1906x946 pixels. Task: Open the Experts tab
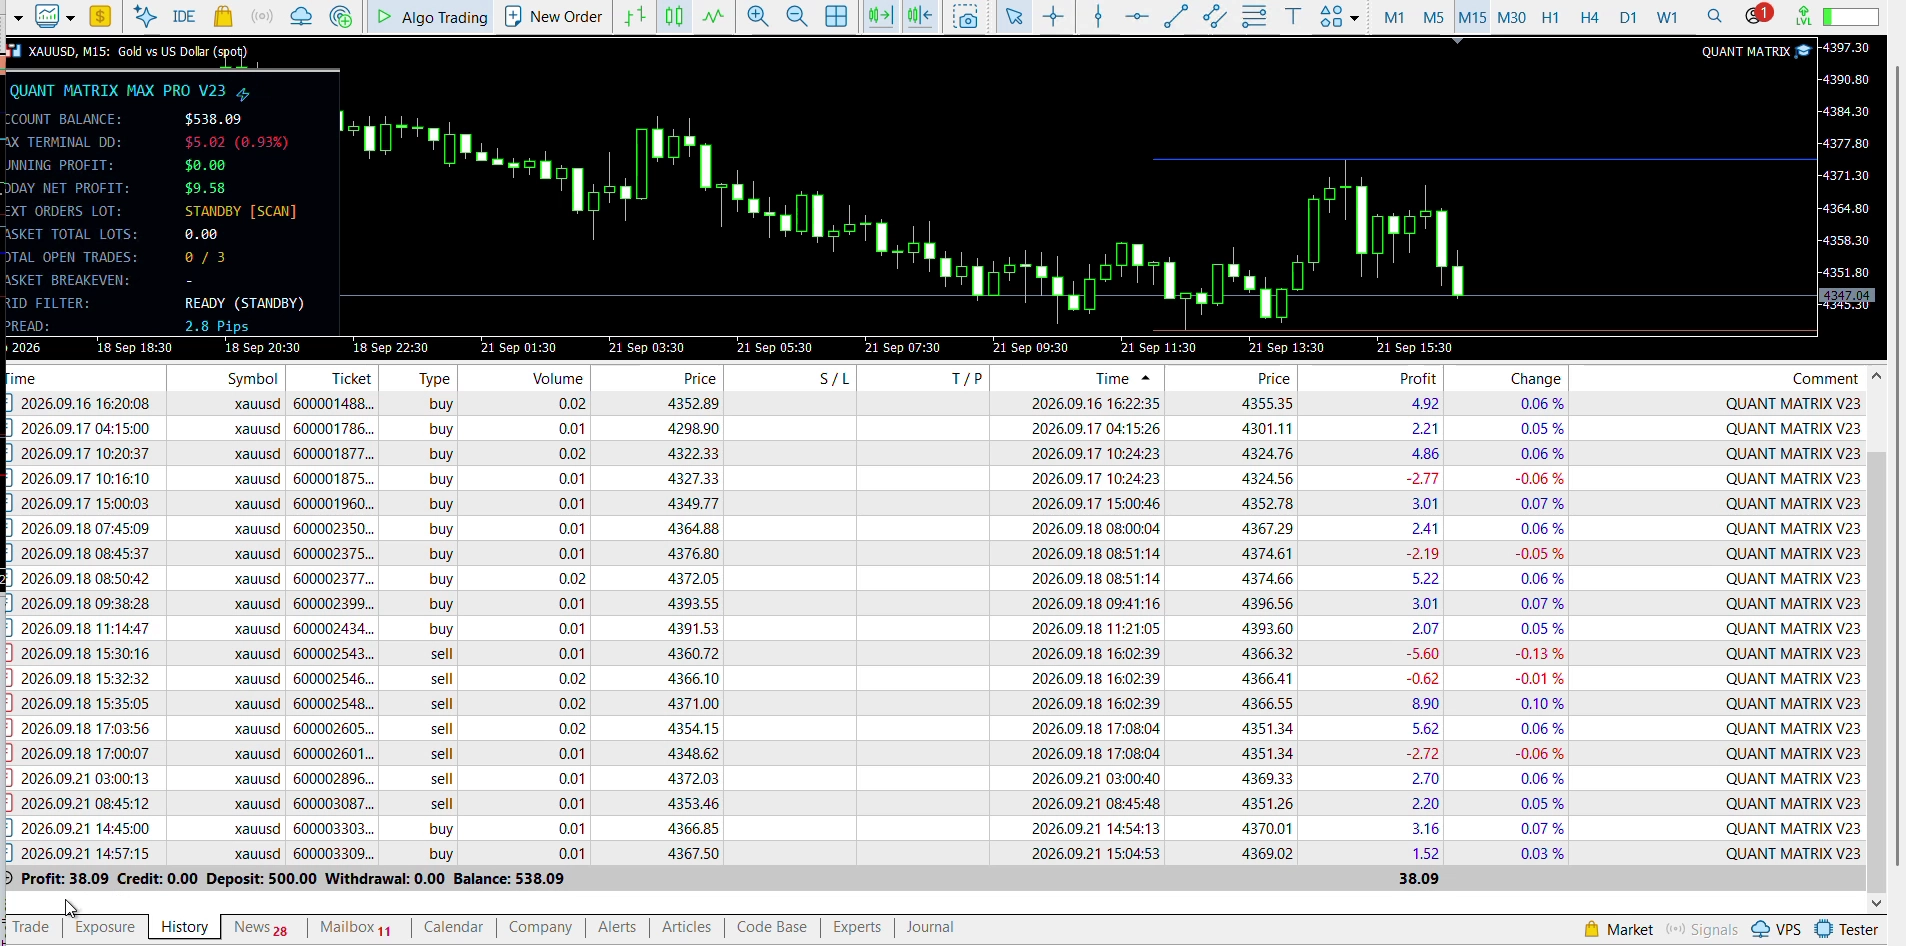coord(857,927)
